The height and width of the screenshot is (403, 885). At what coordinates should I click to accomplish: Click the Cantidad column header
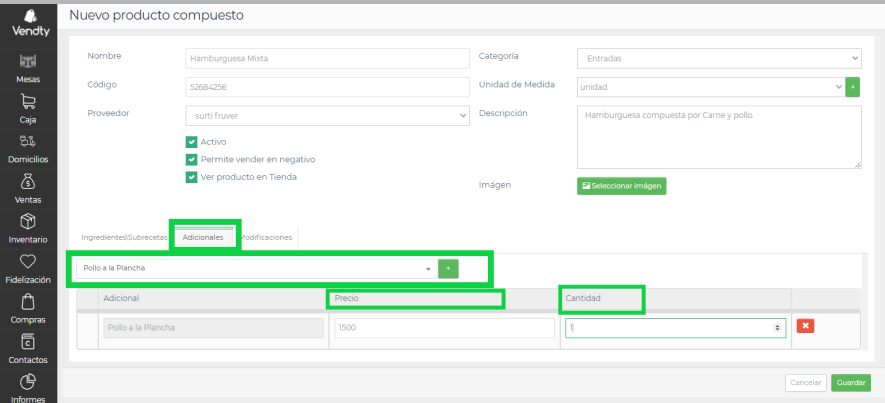(583, 299)
